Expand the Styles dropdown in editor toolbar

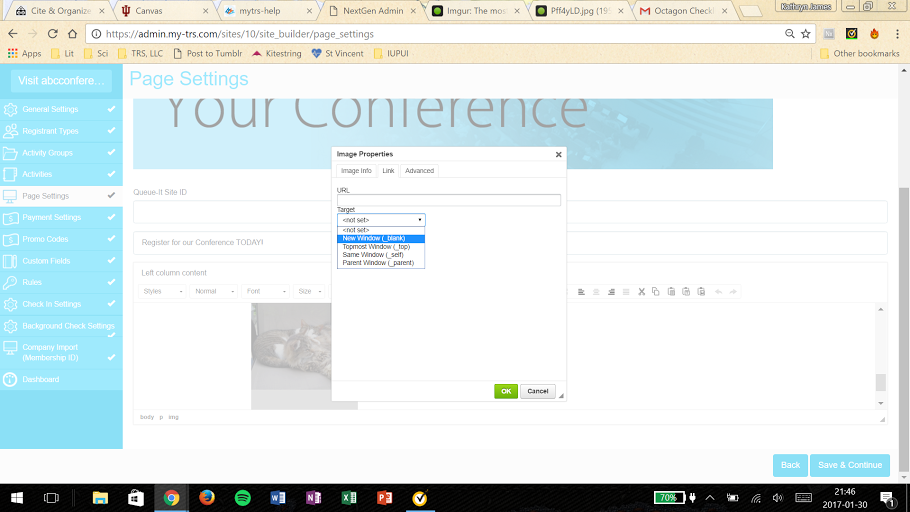click(163, 292)
